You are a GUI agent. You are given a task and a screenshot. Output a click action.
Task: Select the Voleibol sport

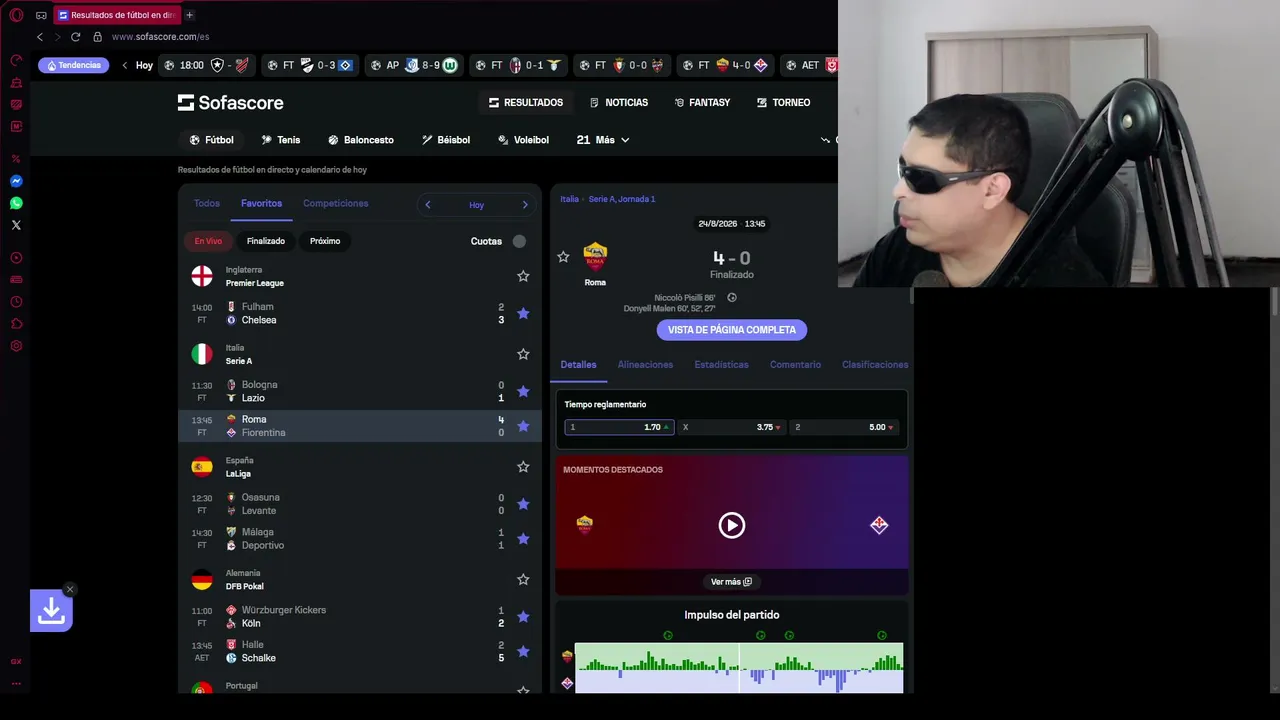[523, 140]
